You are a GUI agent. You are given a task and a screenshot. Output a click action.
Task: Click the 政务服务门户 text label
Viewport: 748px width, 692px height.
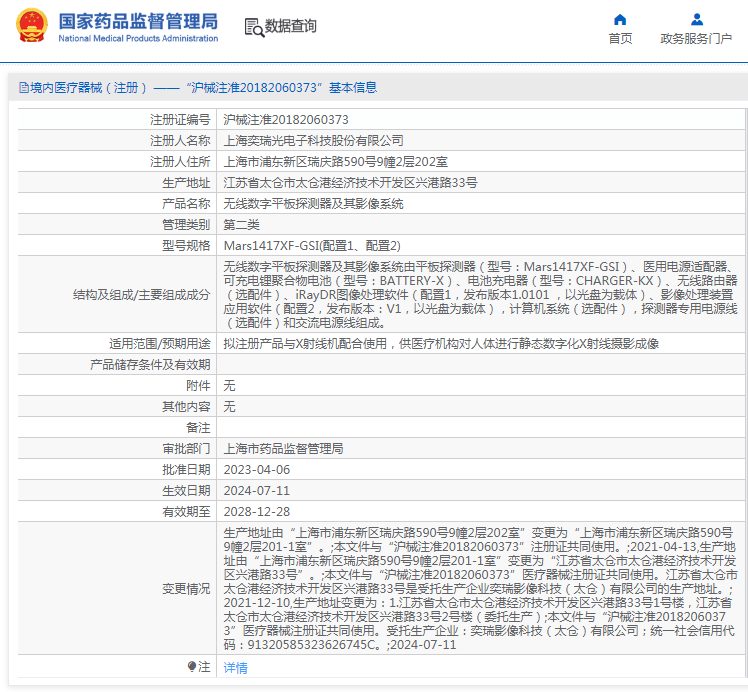[x=696, y=39]
